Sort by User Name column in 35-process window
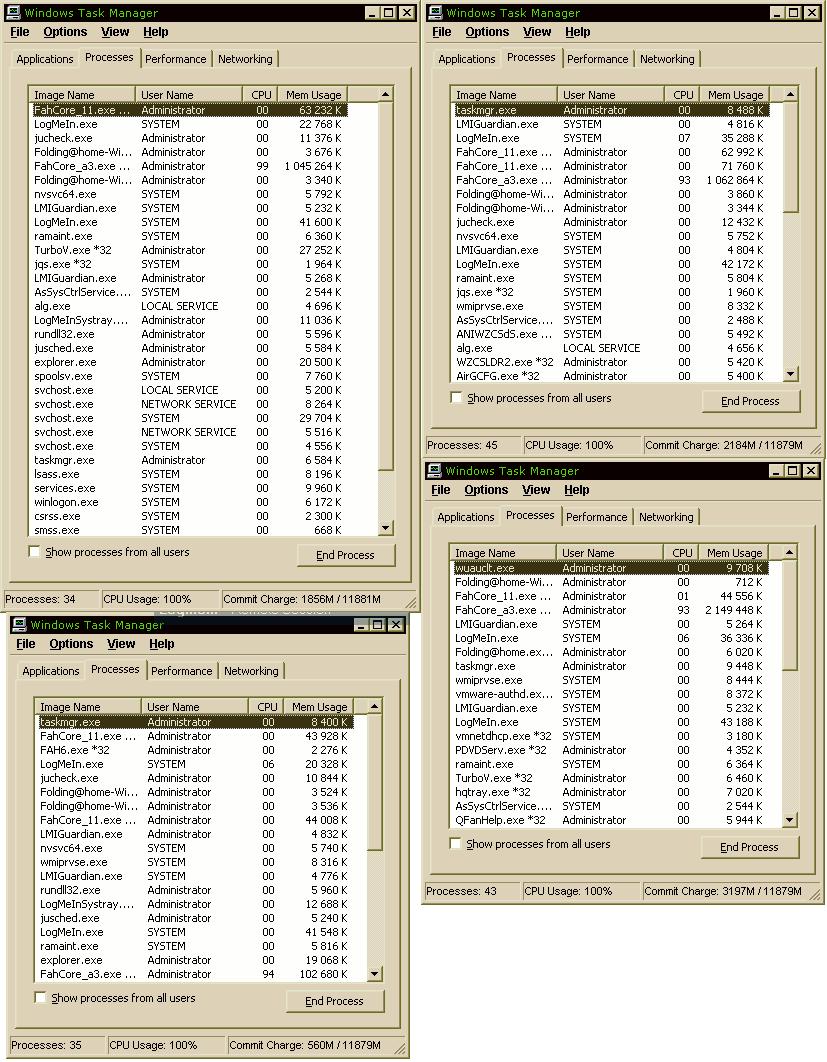 coord(195,706)
